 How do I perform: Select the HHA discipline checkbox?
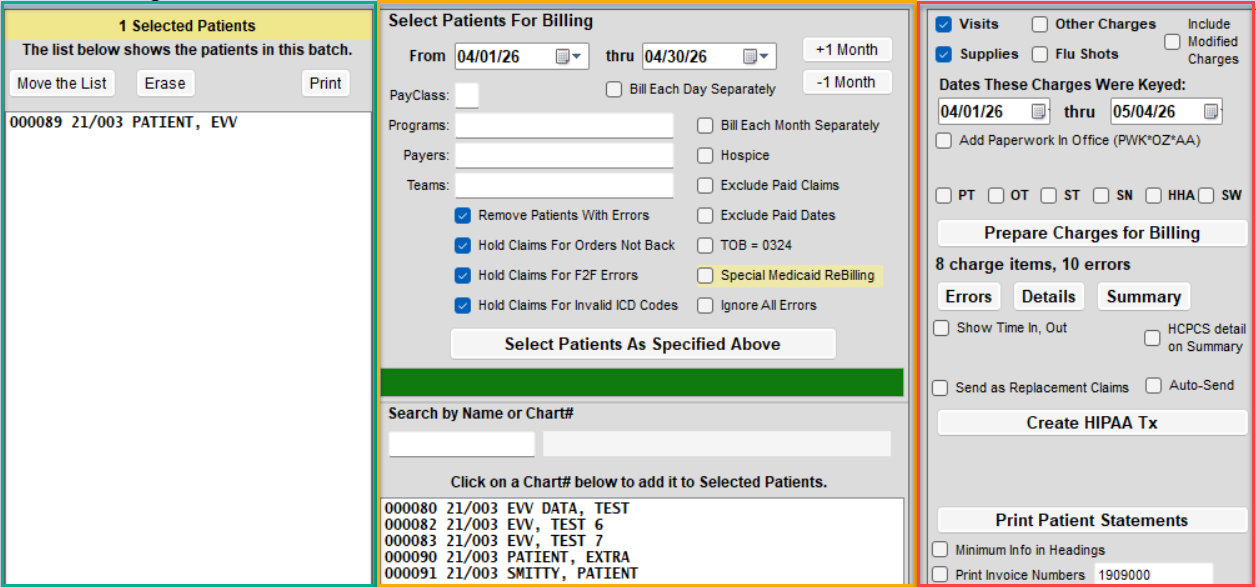tap(1153, 195)
